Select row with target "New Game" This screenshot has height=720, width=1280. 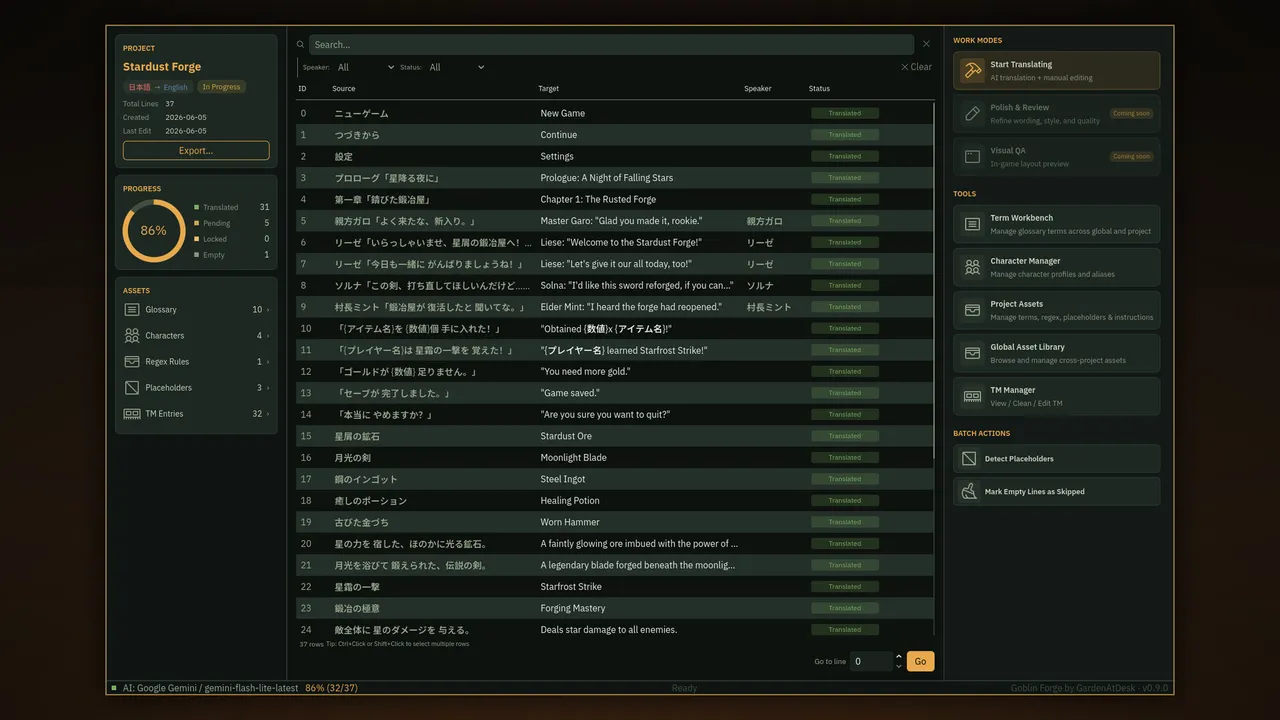pyautogui.click(x=615, y=113)
